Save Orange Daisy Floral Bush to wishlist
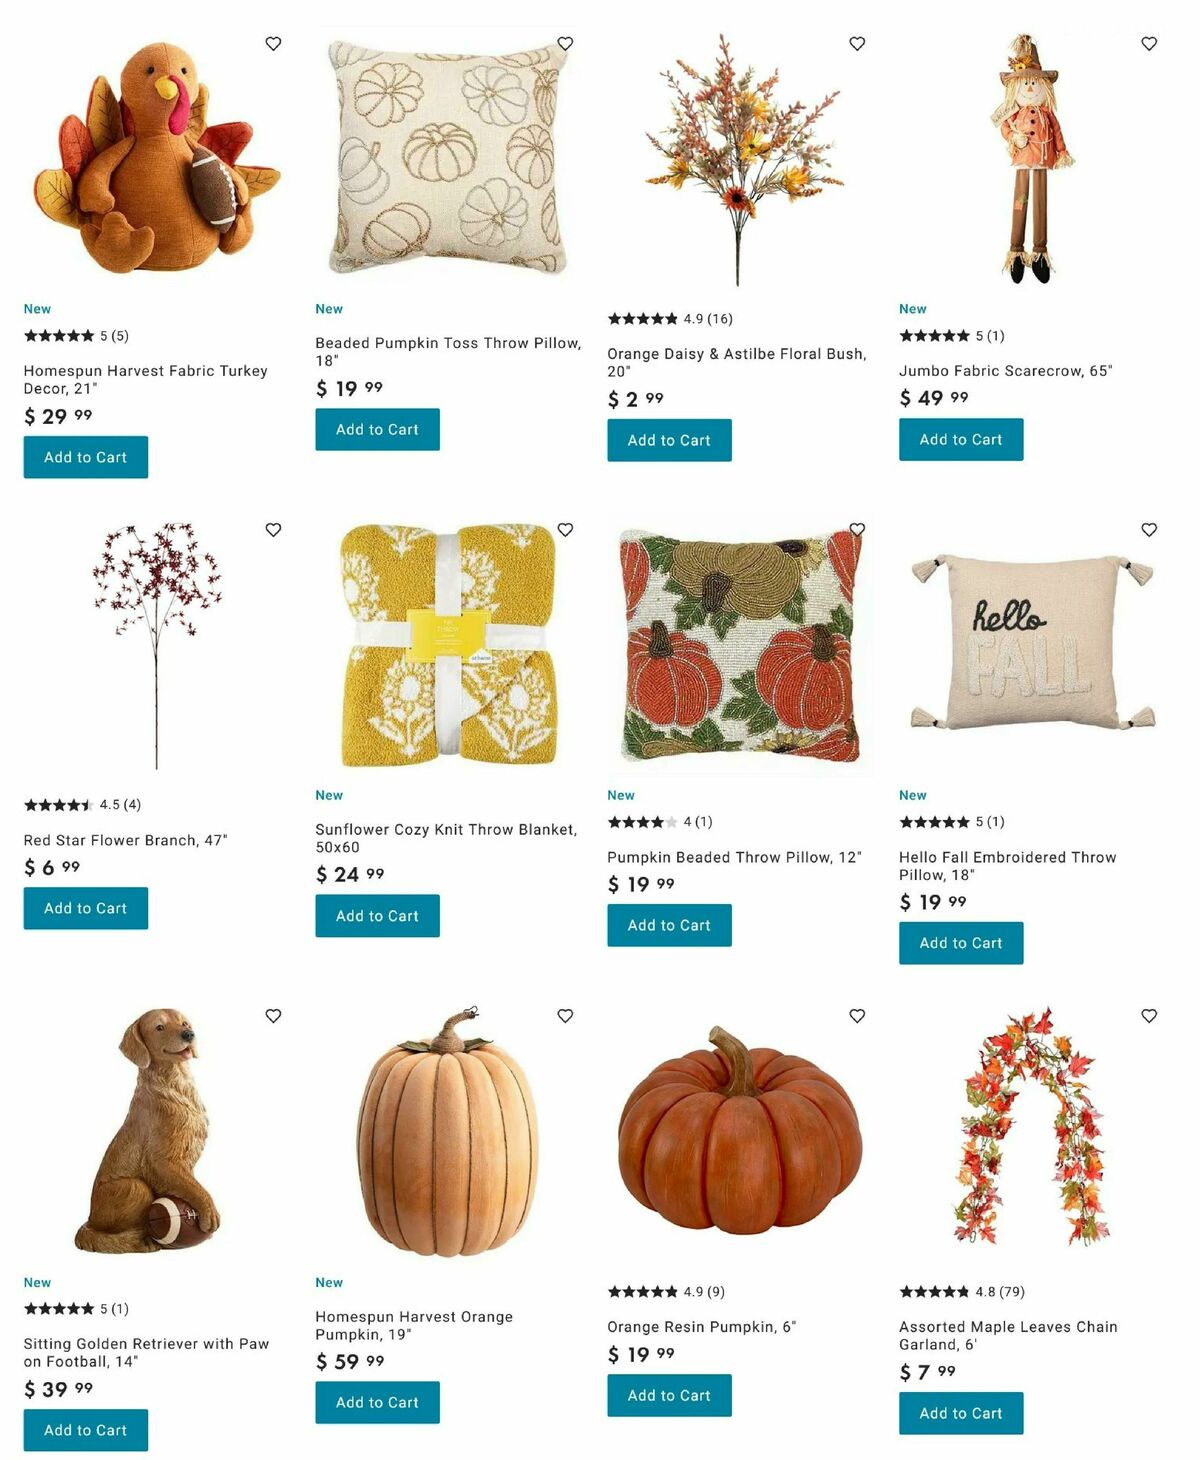This screenshot has height=1460, width=1200. pos(857,44)
